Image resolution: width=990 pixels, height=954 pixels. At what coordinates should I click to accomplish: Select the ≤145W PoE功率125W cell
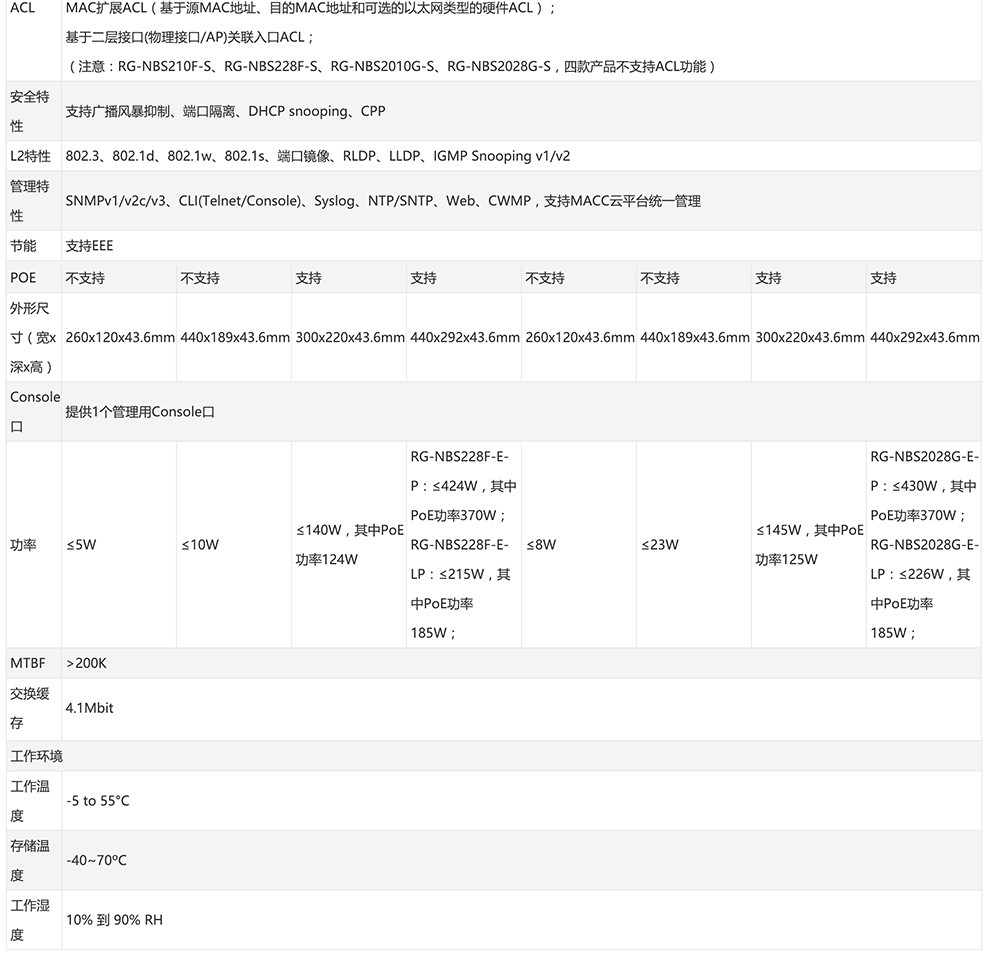pos(809,544)
